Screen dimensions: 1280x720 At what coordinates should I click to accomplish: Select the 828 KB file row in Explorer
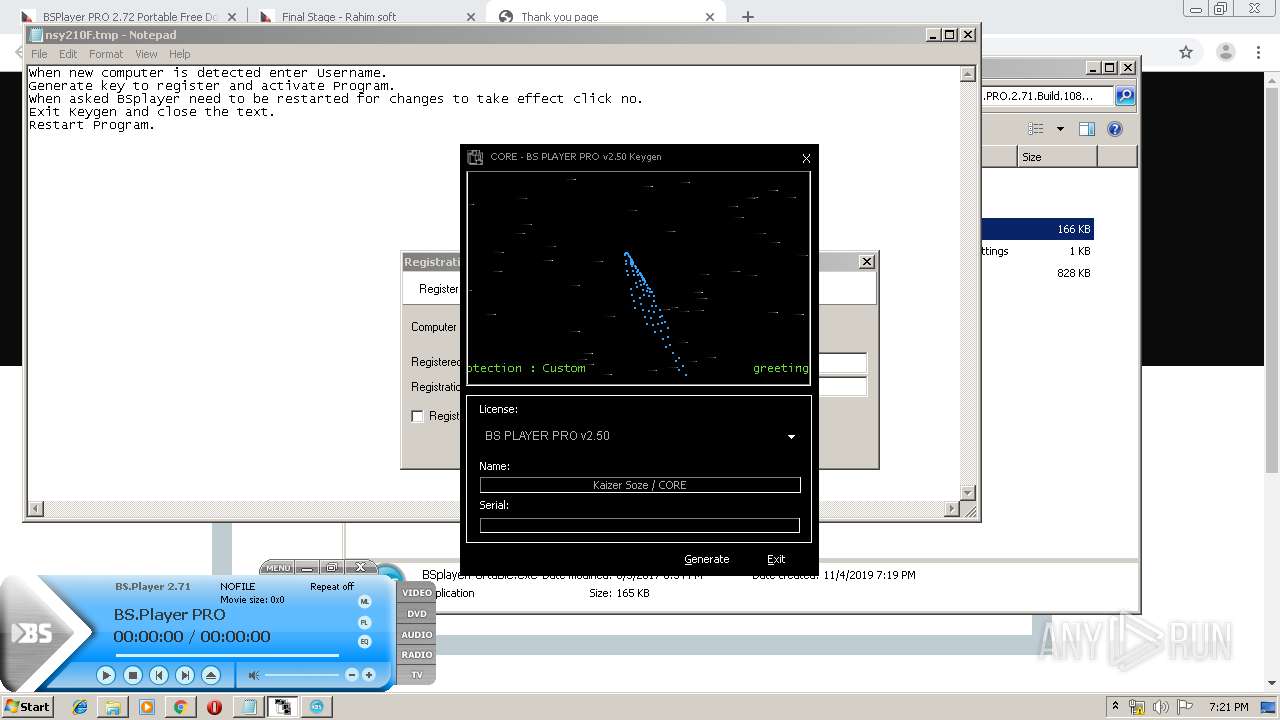coord(1038,273)
